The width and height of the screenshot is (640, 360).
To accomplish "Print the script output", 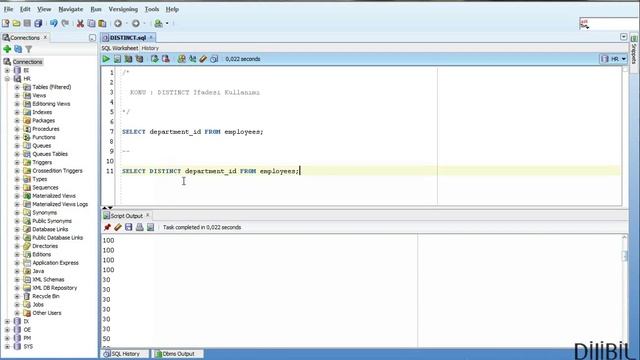I will point(140,227).
